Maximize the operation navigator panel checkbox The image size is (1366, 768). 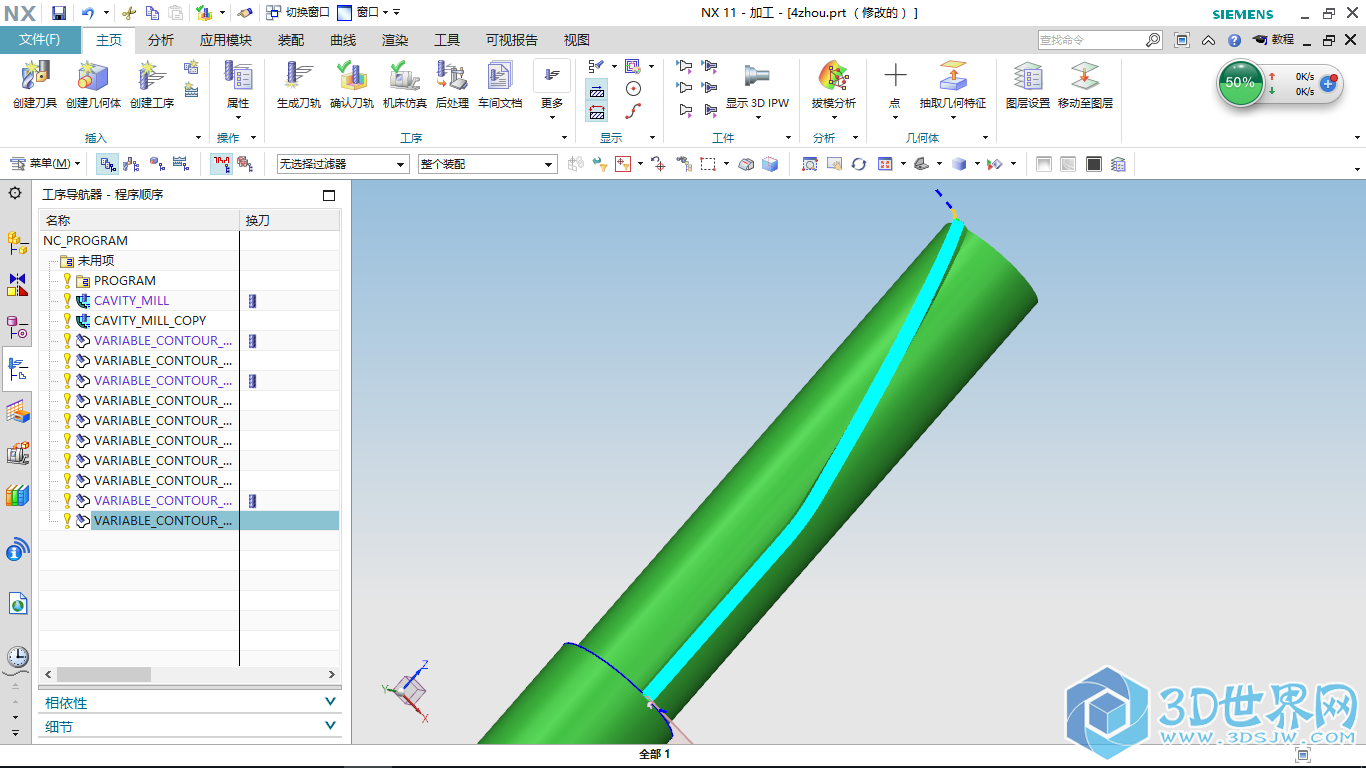coord(329,195)
